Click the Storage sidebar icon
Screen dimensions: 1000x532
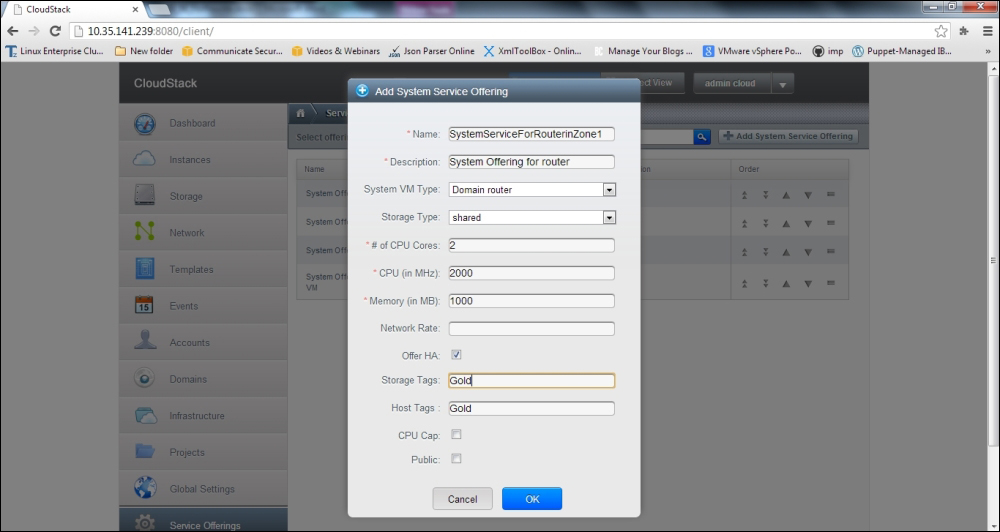point(145,196)
